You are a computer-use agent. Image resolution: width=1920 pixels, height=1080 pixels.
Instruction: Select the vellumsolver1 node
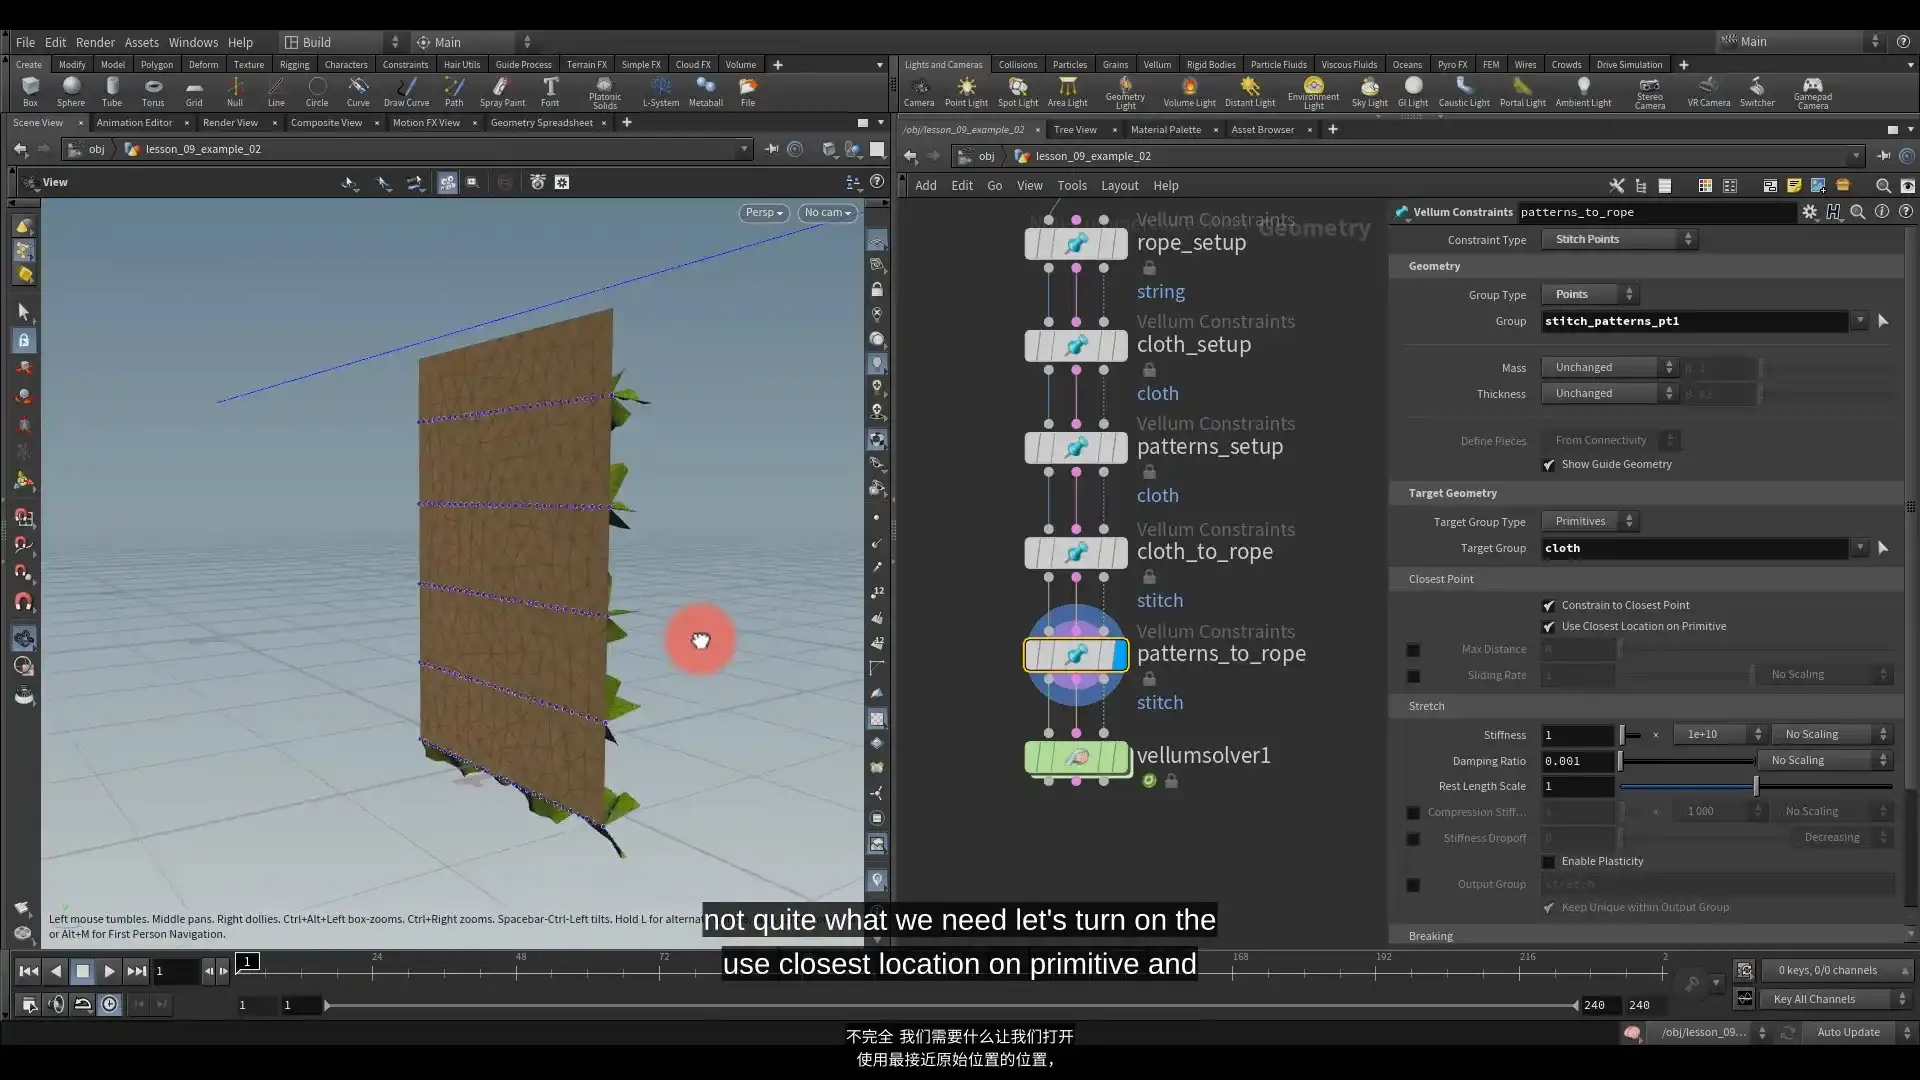click(1076, 757)
